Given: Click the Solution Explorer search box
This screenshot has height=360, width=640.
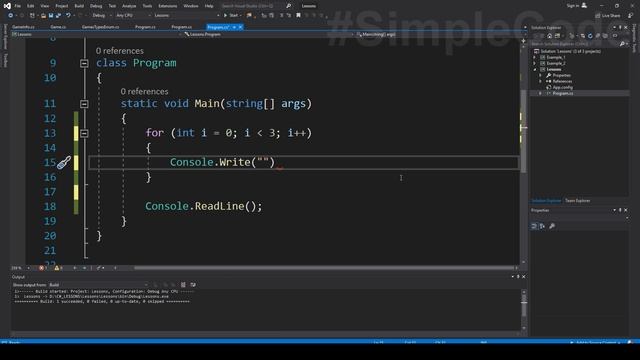Looking at the screenshot, I should pos(579,43).
